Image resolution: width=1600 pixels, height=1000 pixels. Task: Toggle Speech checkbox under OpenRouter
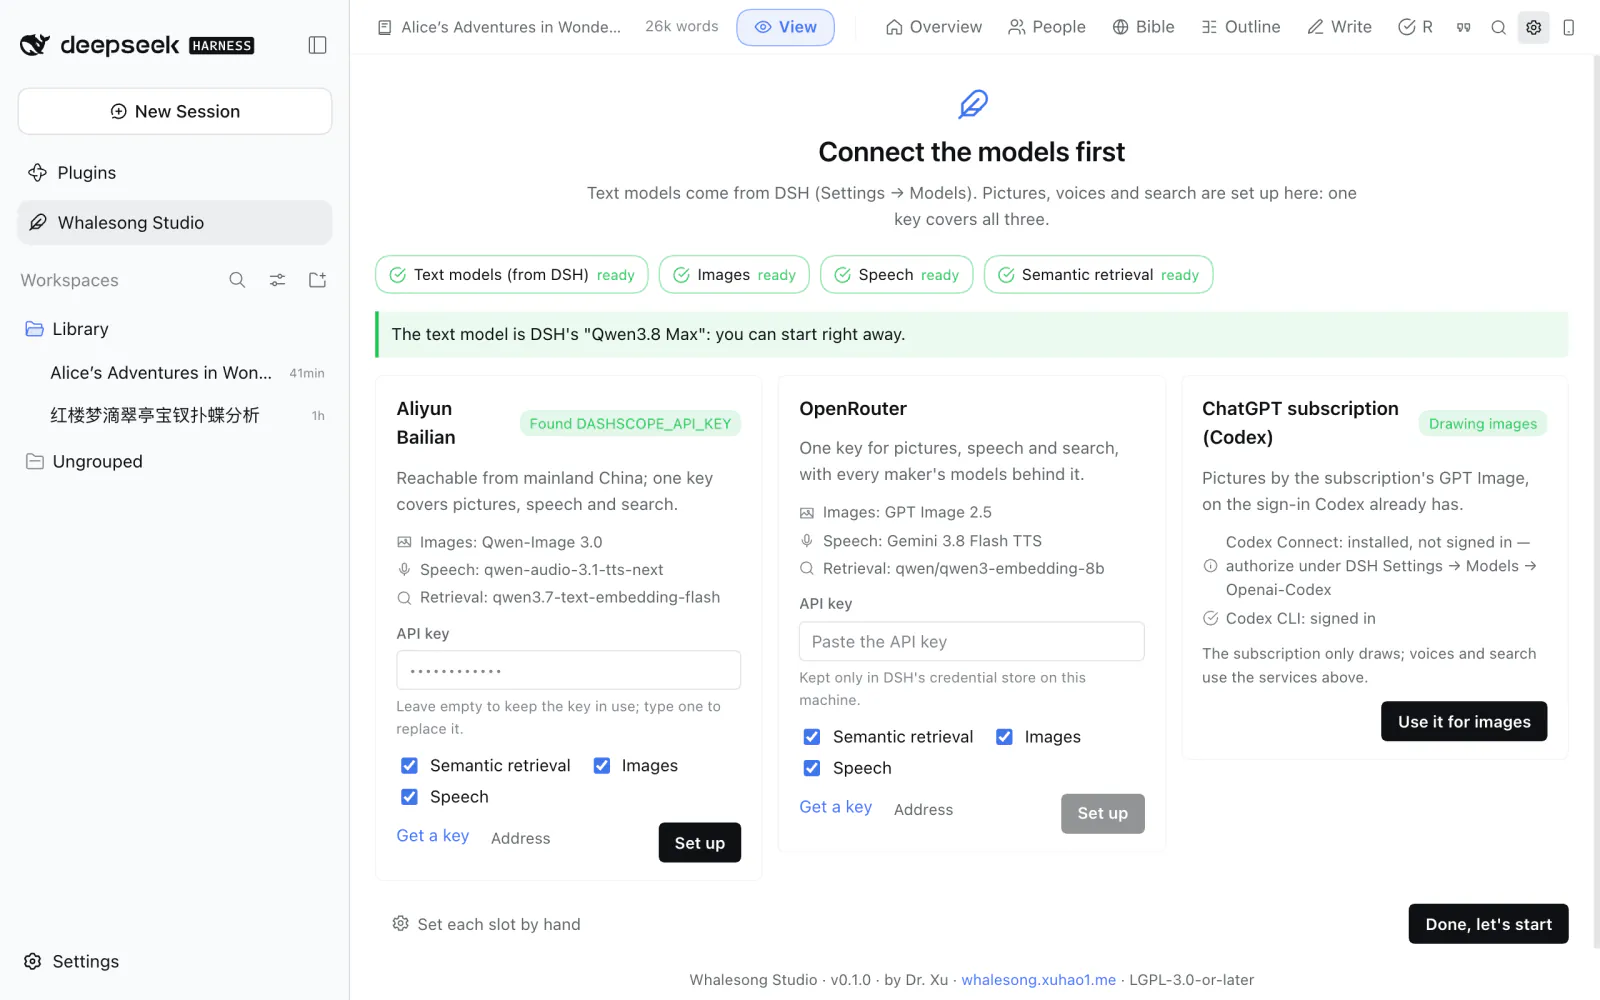(812, 767)
